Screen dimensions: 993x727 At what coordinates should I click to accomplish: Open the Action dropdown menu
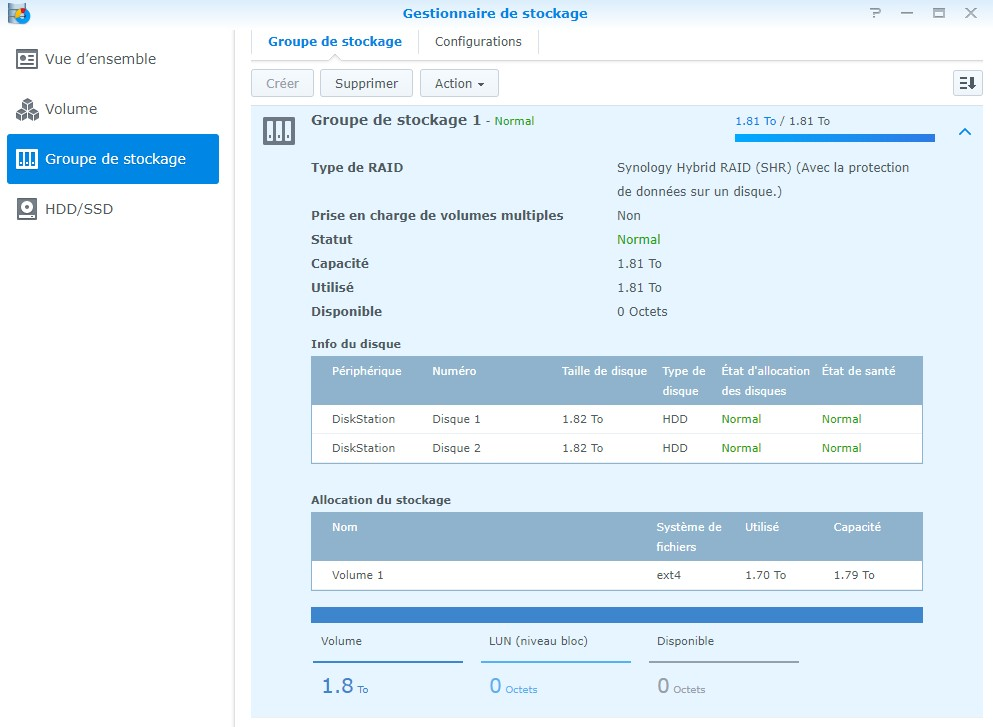coord(459,83)
